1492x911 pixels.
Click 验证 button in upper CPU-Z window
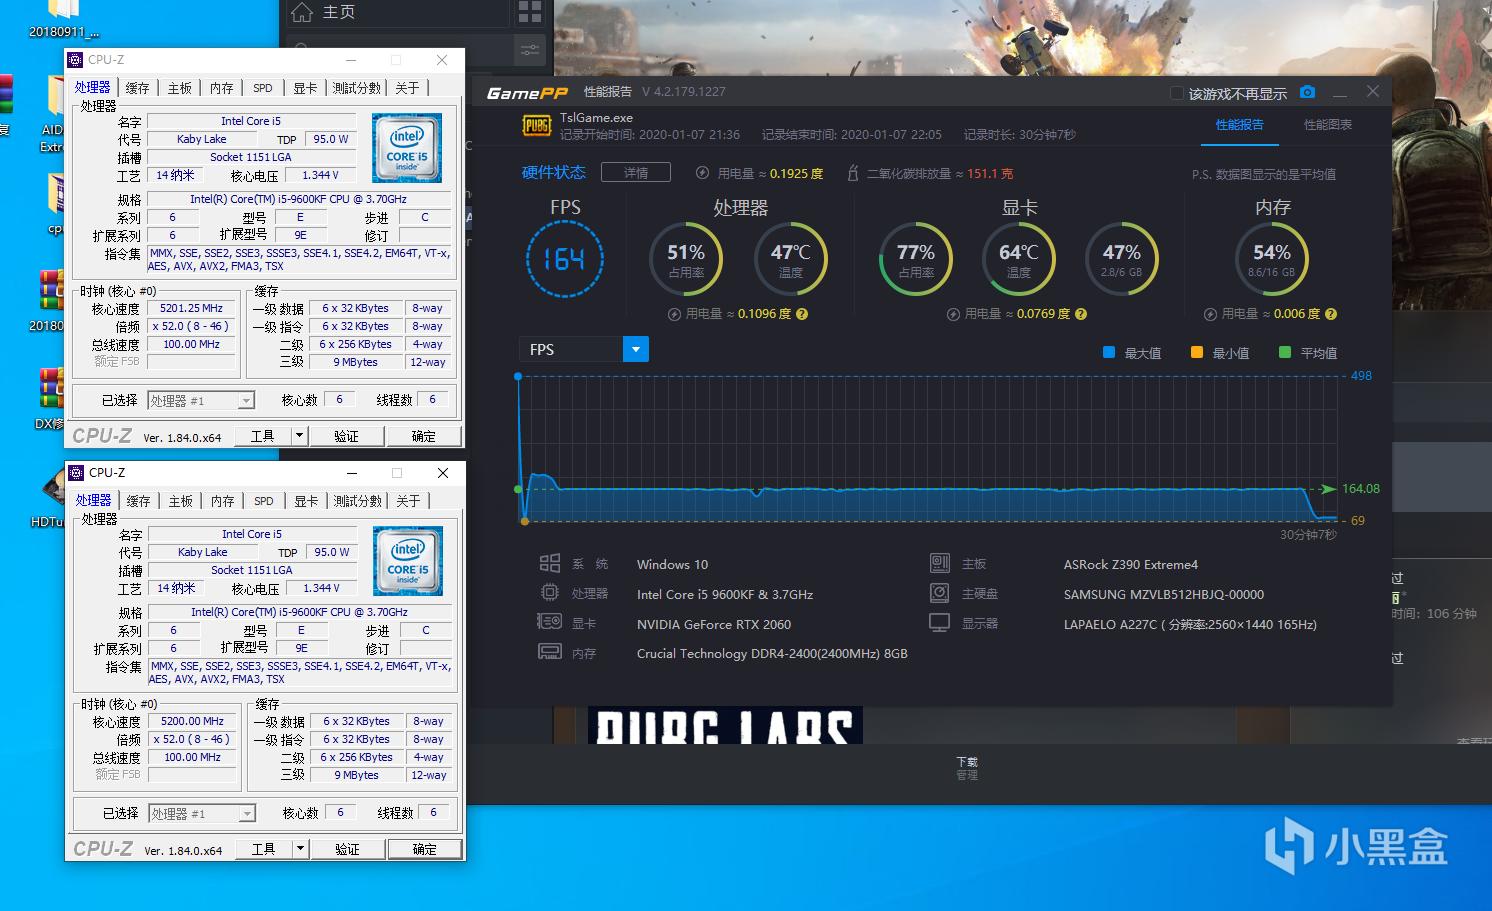[x=346, y=436]
